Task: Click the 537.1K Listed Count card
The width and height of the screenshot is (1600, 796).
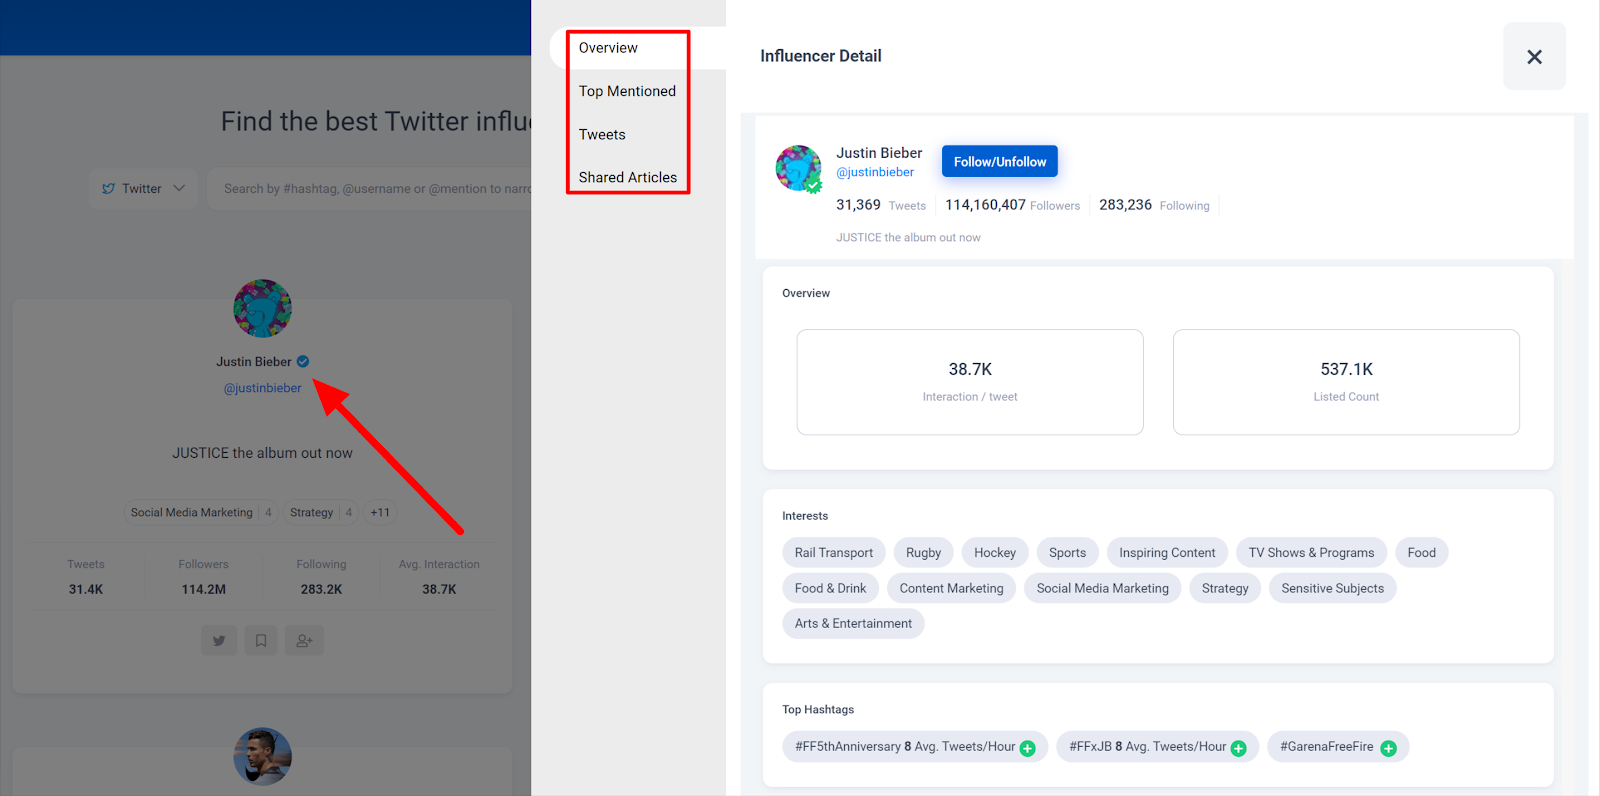Action: 1346,382
